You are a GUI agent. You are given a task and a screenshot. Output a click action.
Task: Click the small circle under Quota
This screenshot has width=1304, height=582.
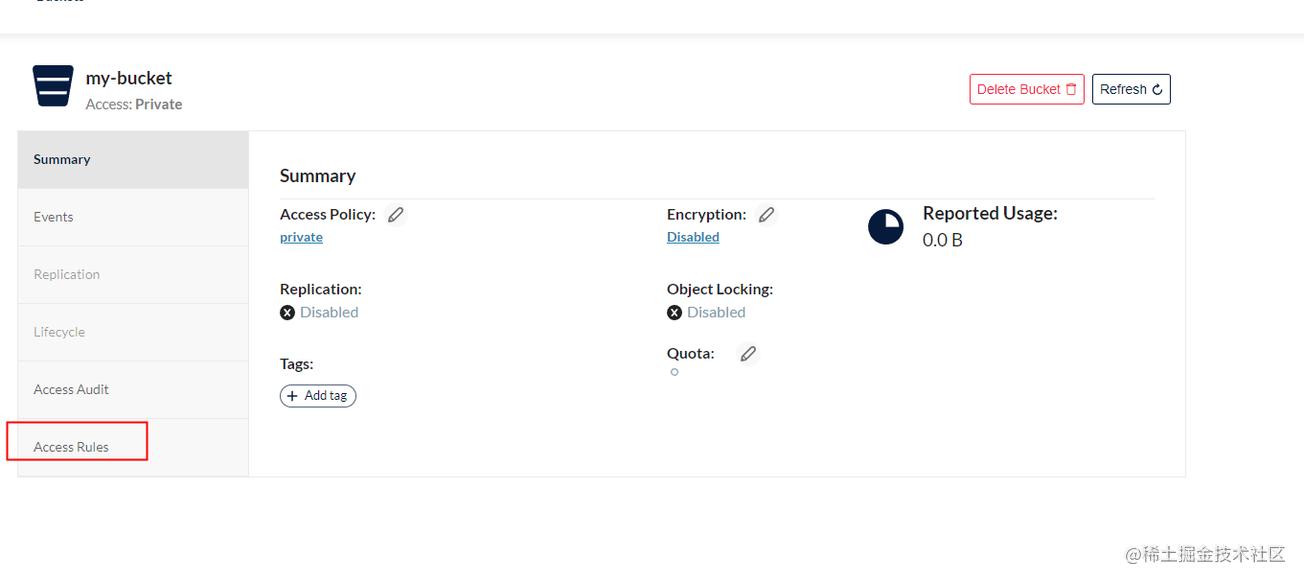coord(675,372)
